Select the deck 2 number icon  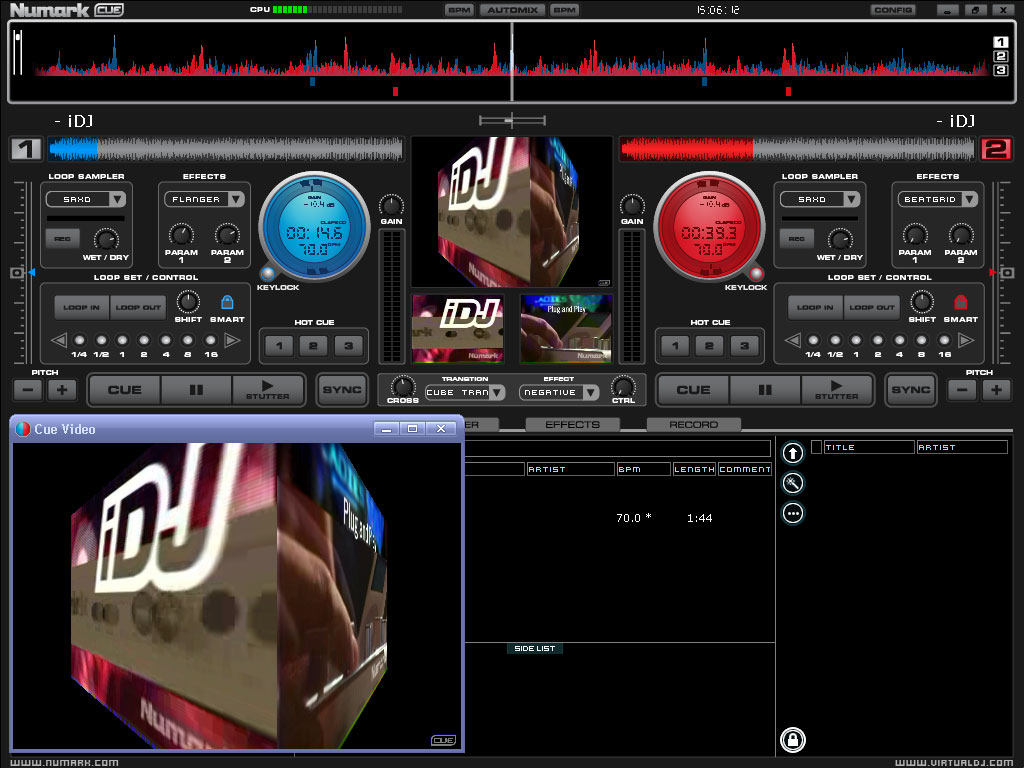tap(996, 149)
